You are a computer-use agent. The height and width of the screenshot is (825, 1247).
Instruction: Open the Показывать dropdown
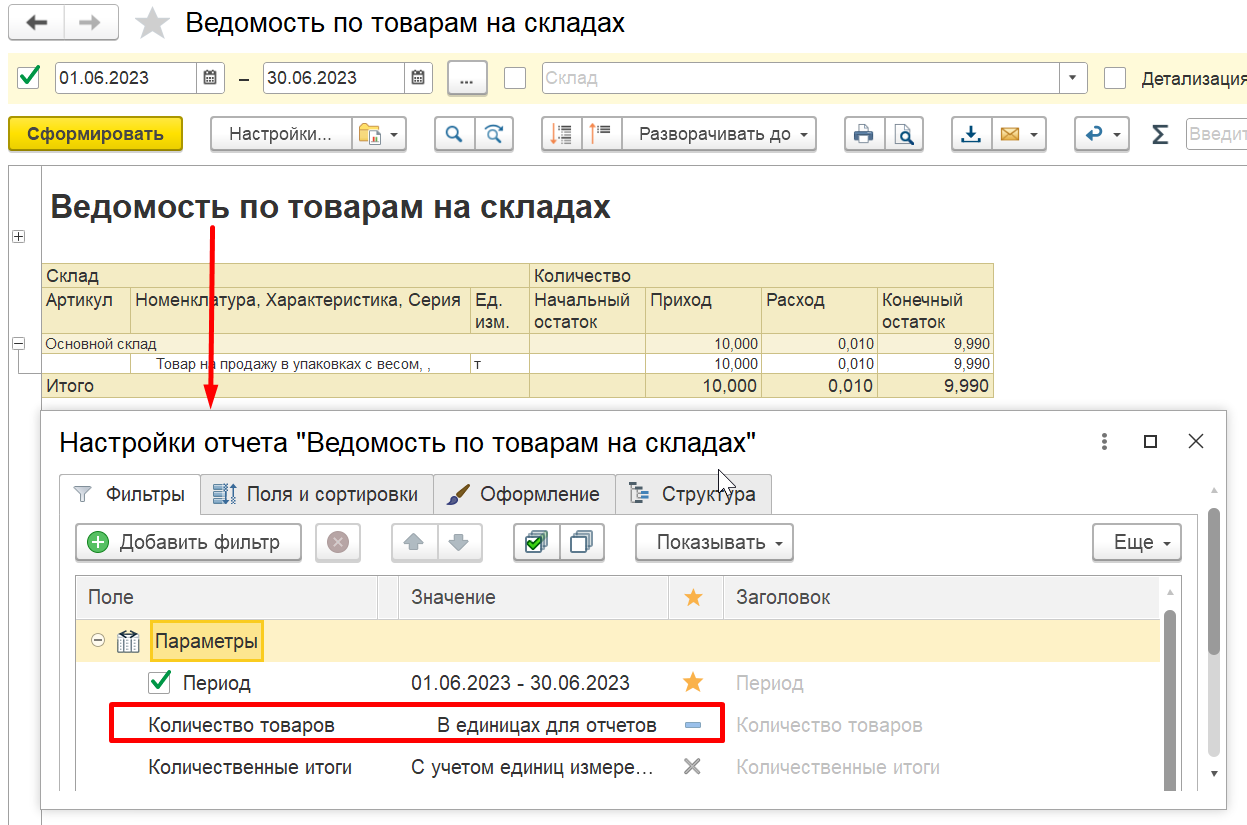coord(714,543)
